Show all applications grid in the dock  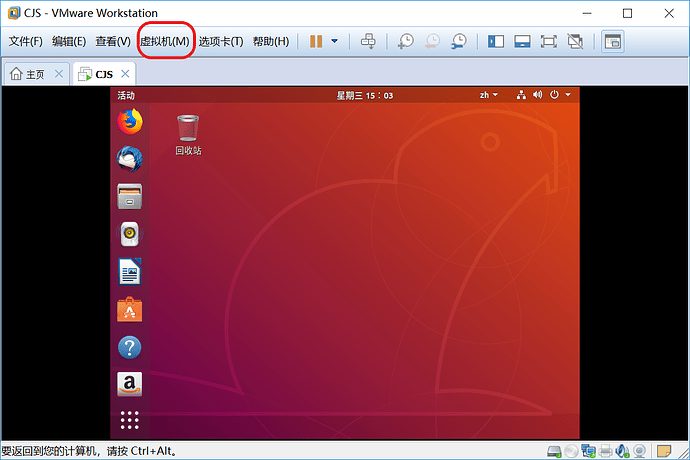point(130,420)
